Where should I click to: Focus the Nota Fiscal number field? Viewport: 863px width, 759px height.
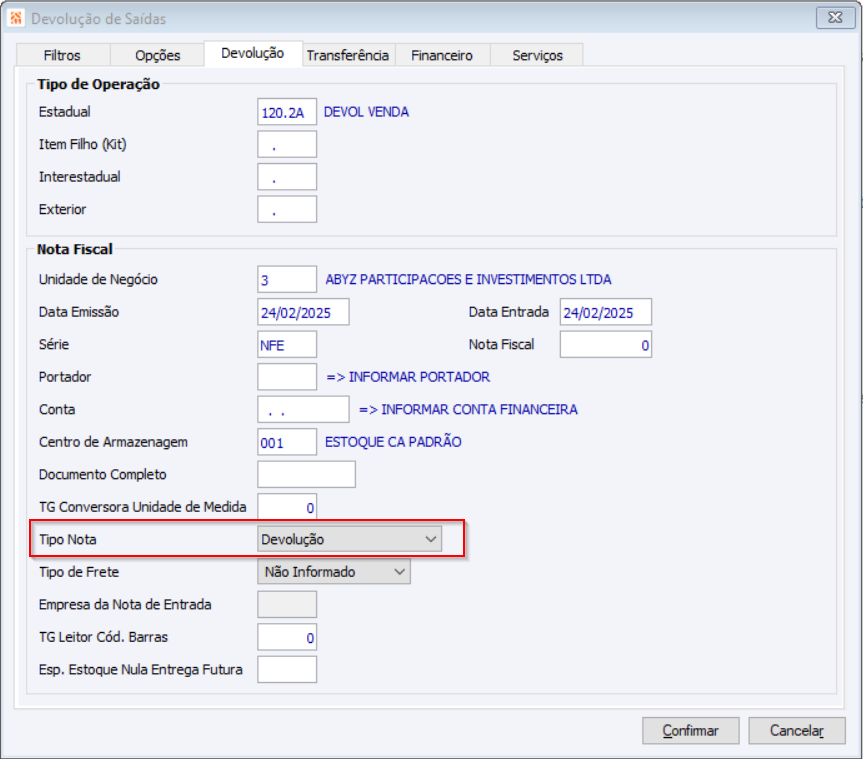point(606,344)
